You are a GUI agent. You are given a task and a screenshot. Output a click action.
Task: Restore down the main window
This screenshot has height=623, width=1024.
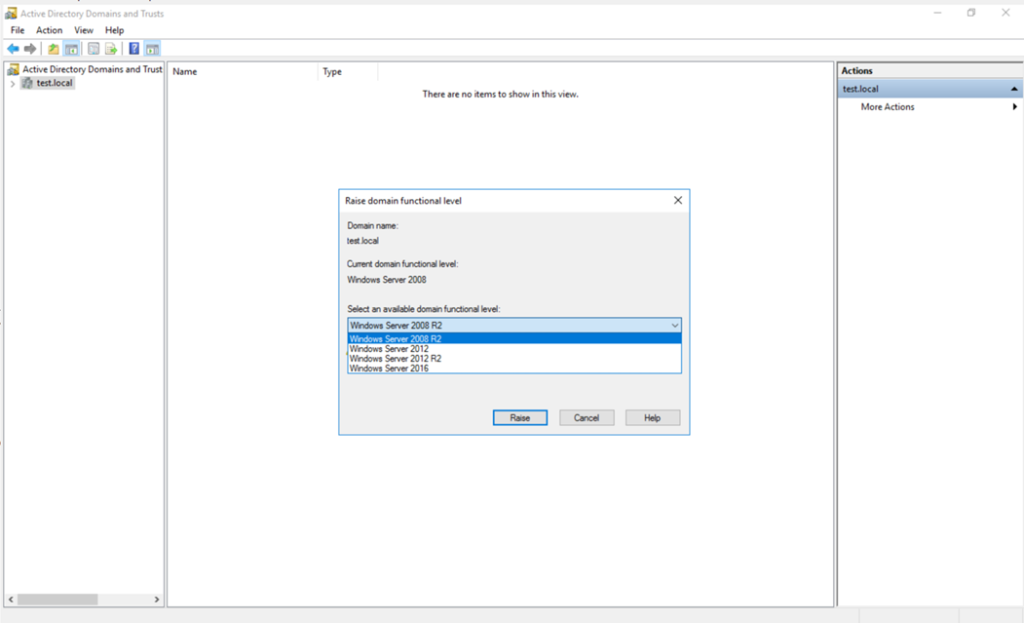971,13
